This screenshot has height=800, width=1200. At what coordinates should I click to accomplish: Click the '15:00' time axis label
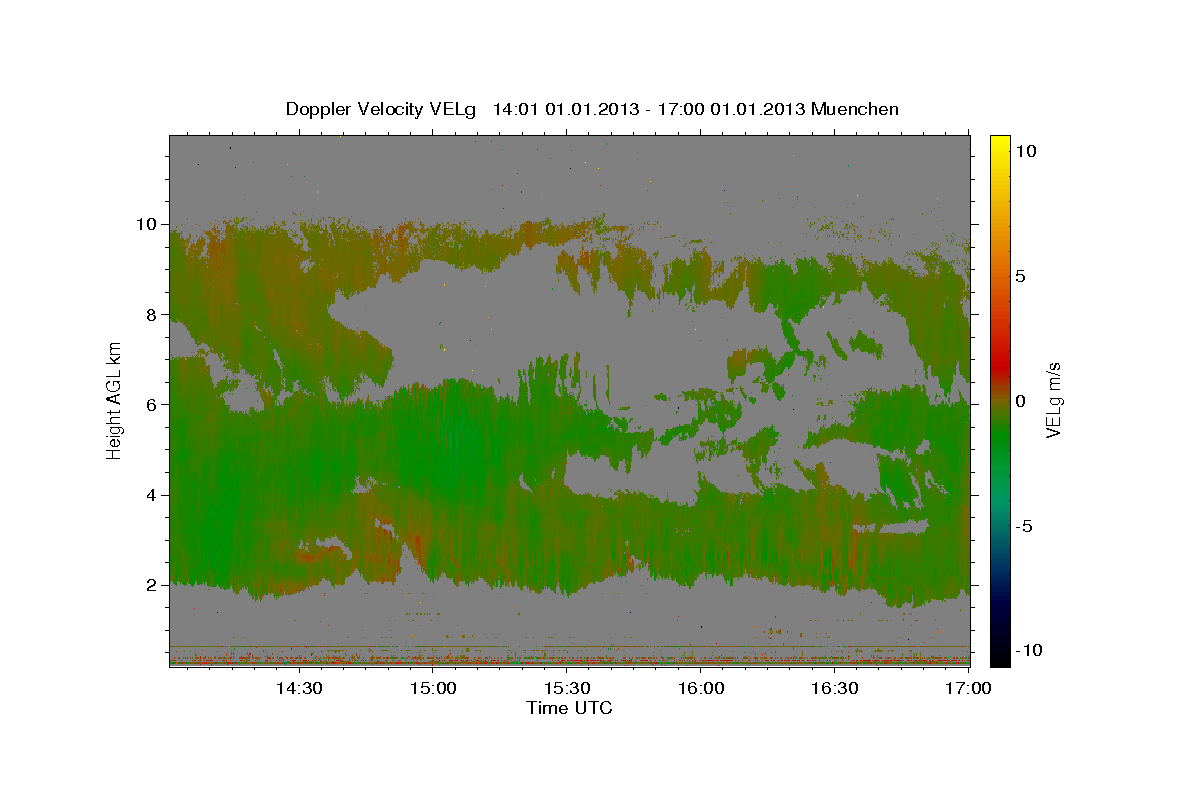432,688
